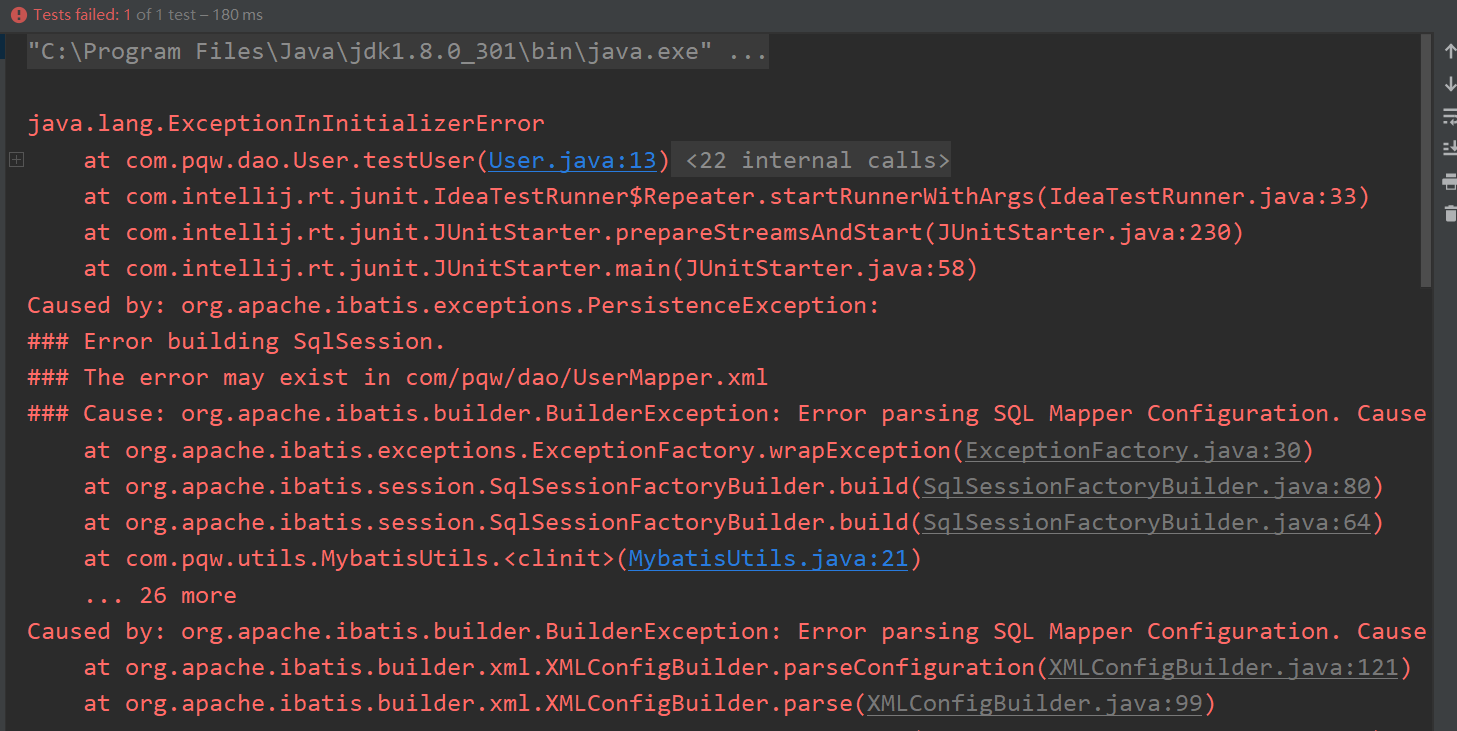Open the ExceptionFactory.java:30 link
The image size is (1457, 731).
tap(1133, 450)
